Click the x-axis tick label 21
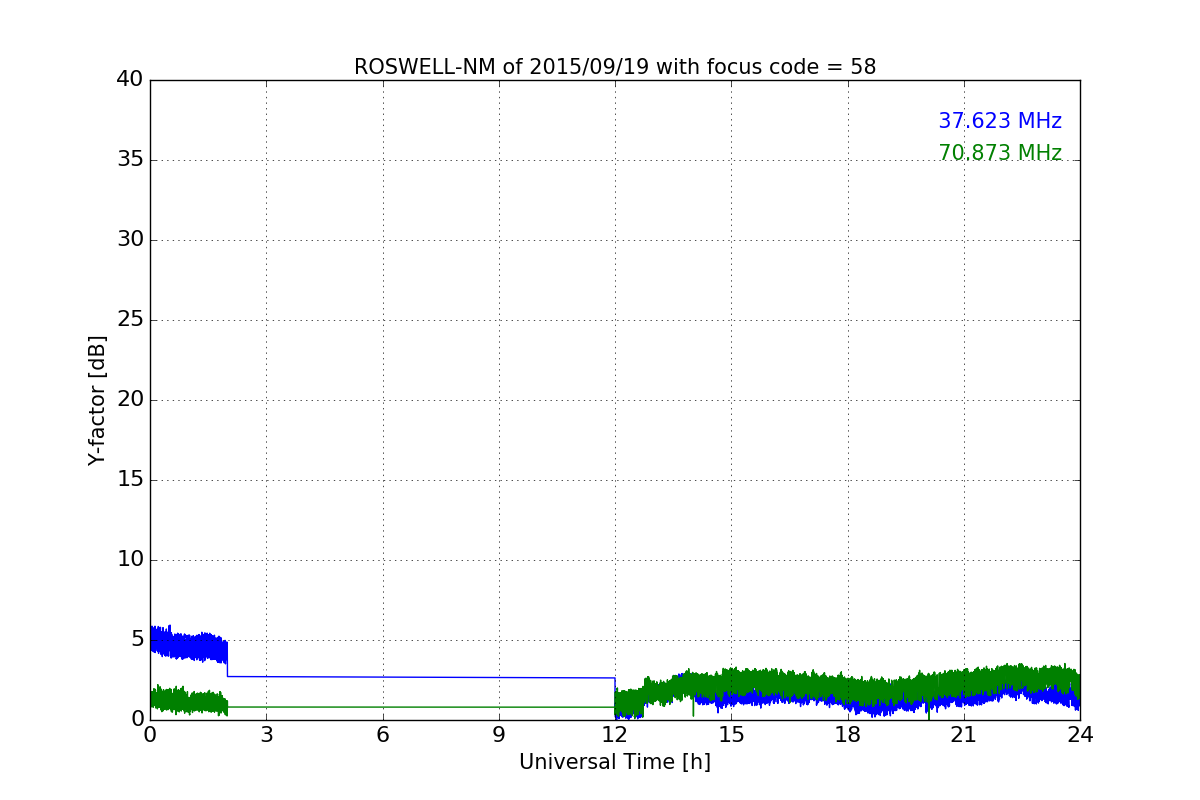 point(964,735)
